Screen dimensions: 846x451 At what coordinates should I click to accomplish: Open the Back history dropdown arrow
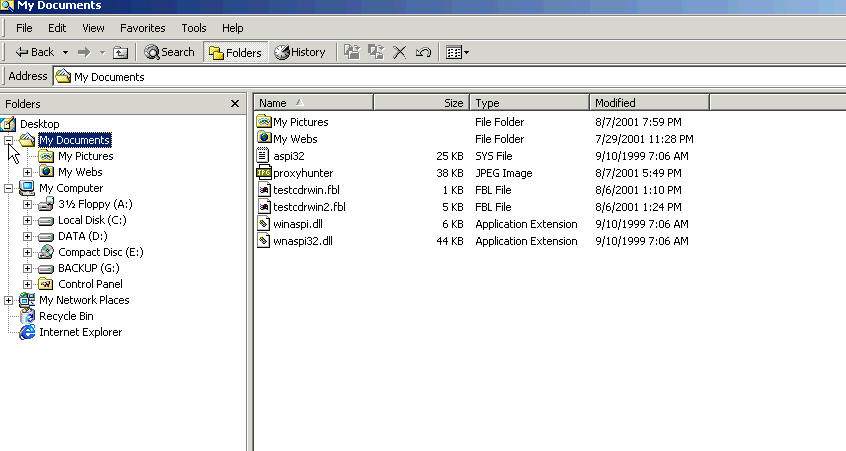[x=65, y=52]
